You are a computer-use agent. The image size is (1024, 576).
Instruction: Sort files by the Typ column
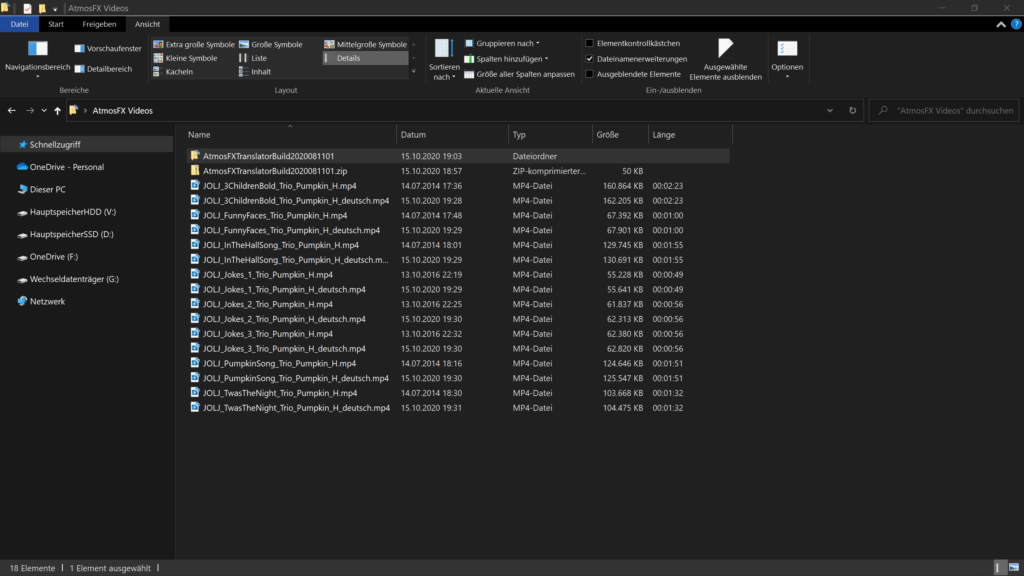click(x=550, y=135)
